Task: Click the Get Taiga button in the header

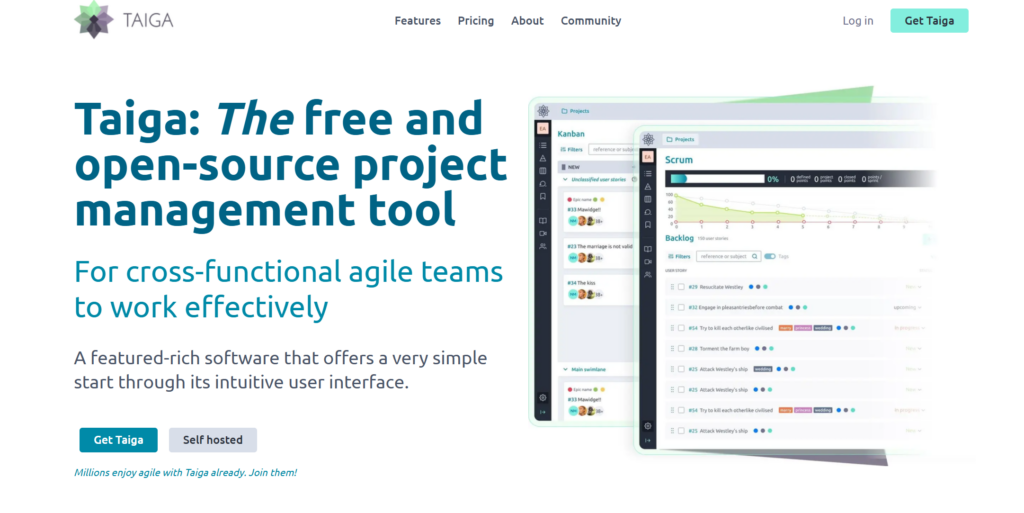Action: [929, 21]
